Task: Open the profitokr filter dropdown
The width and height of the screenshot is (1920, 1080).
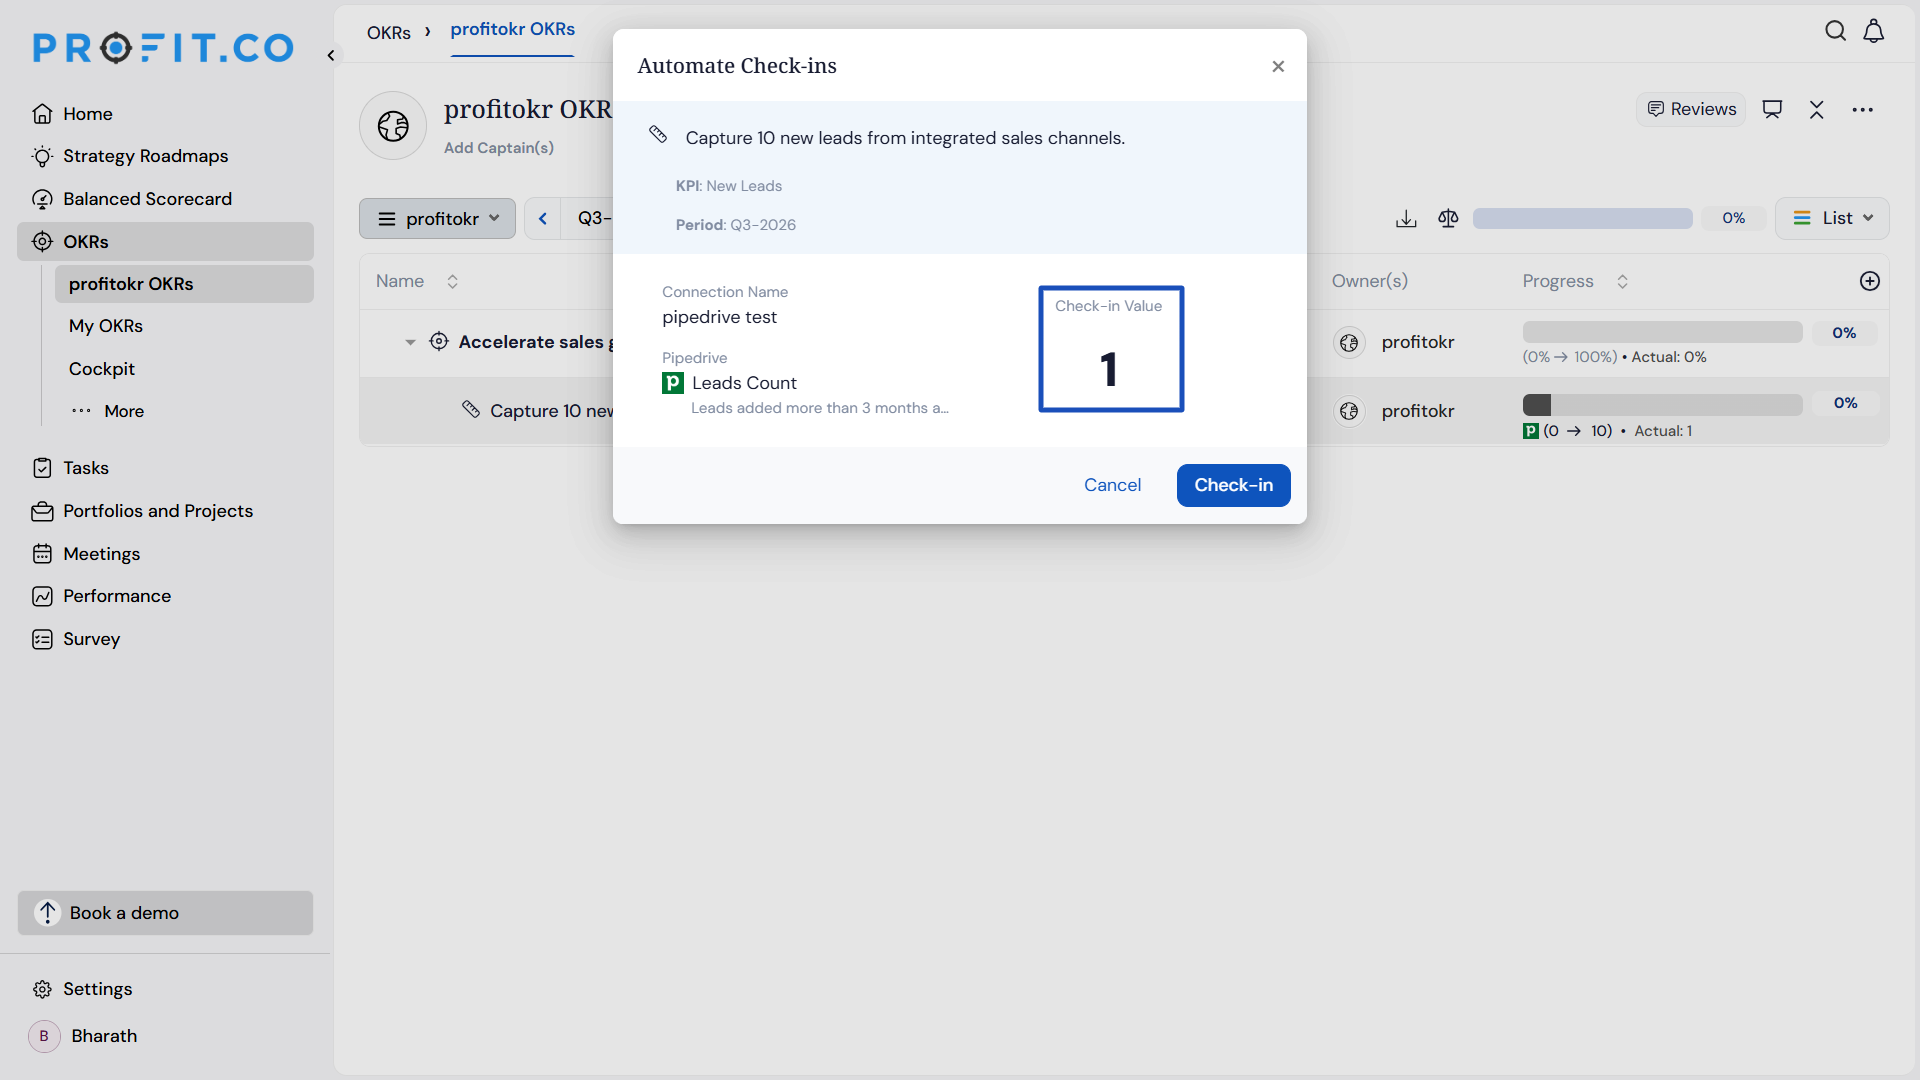Action: click(437, 218)
